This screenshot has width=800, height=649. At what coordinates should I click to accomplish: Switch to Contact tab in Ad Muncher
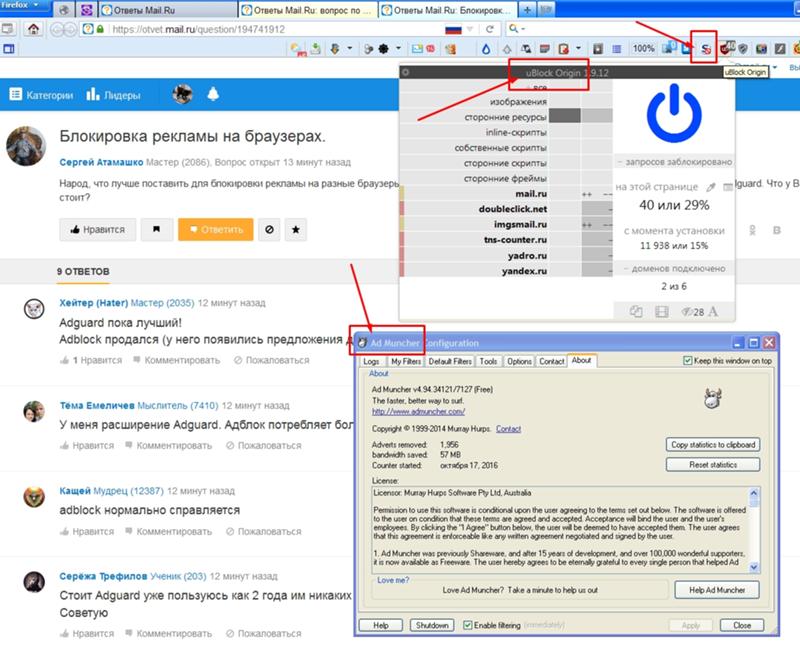[552, 361]
